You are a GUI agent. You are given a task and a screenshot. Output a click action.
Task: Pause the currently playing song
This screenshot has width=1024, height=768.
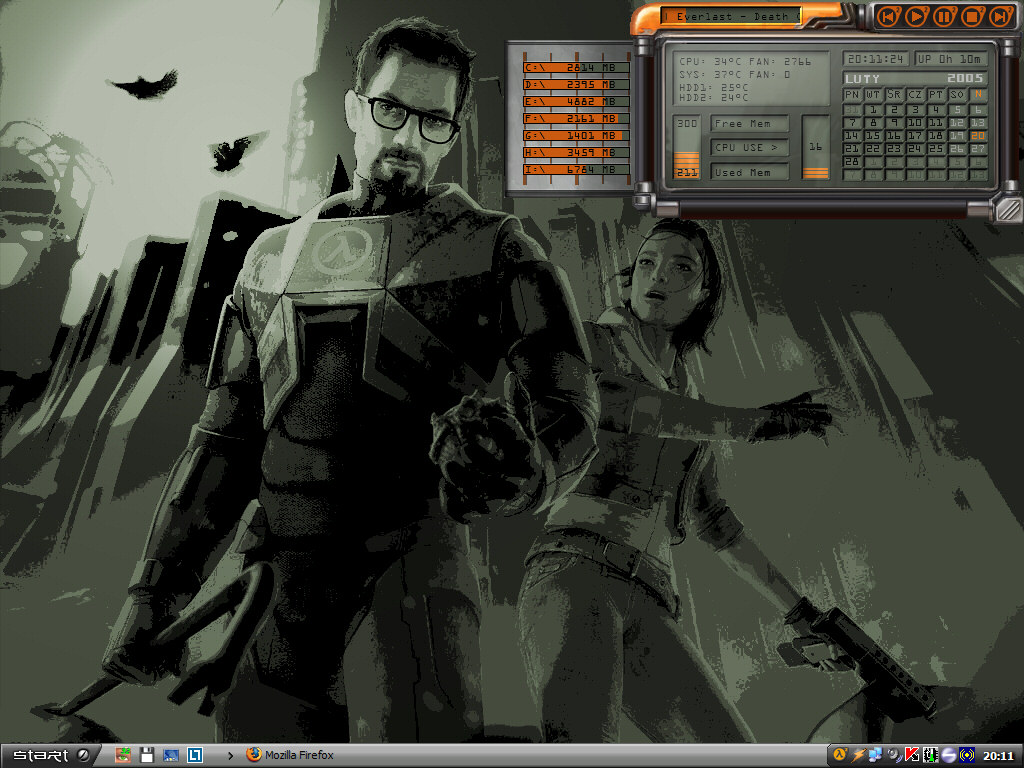[x=944, y=16]
